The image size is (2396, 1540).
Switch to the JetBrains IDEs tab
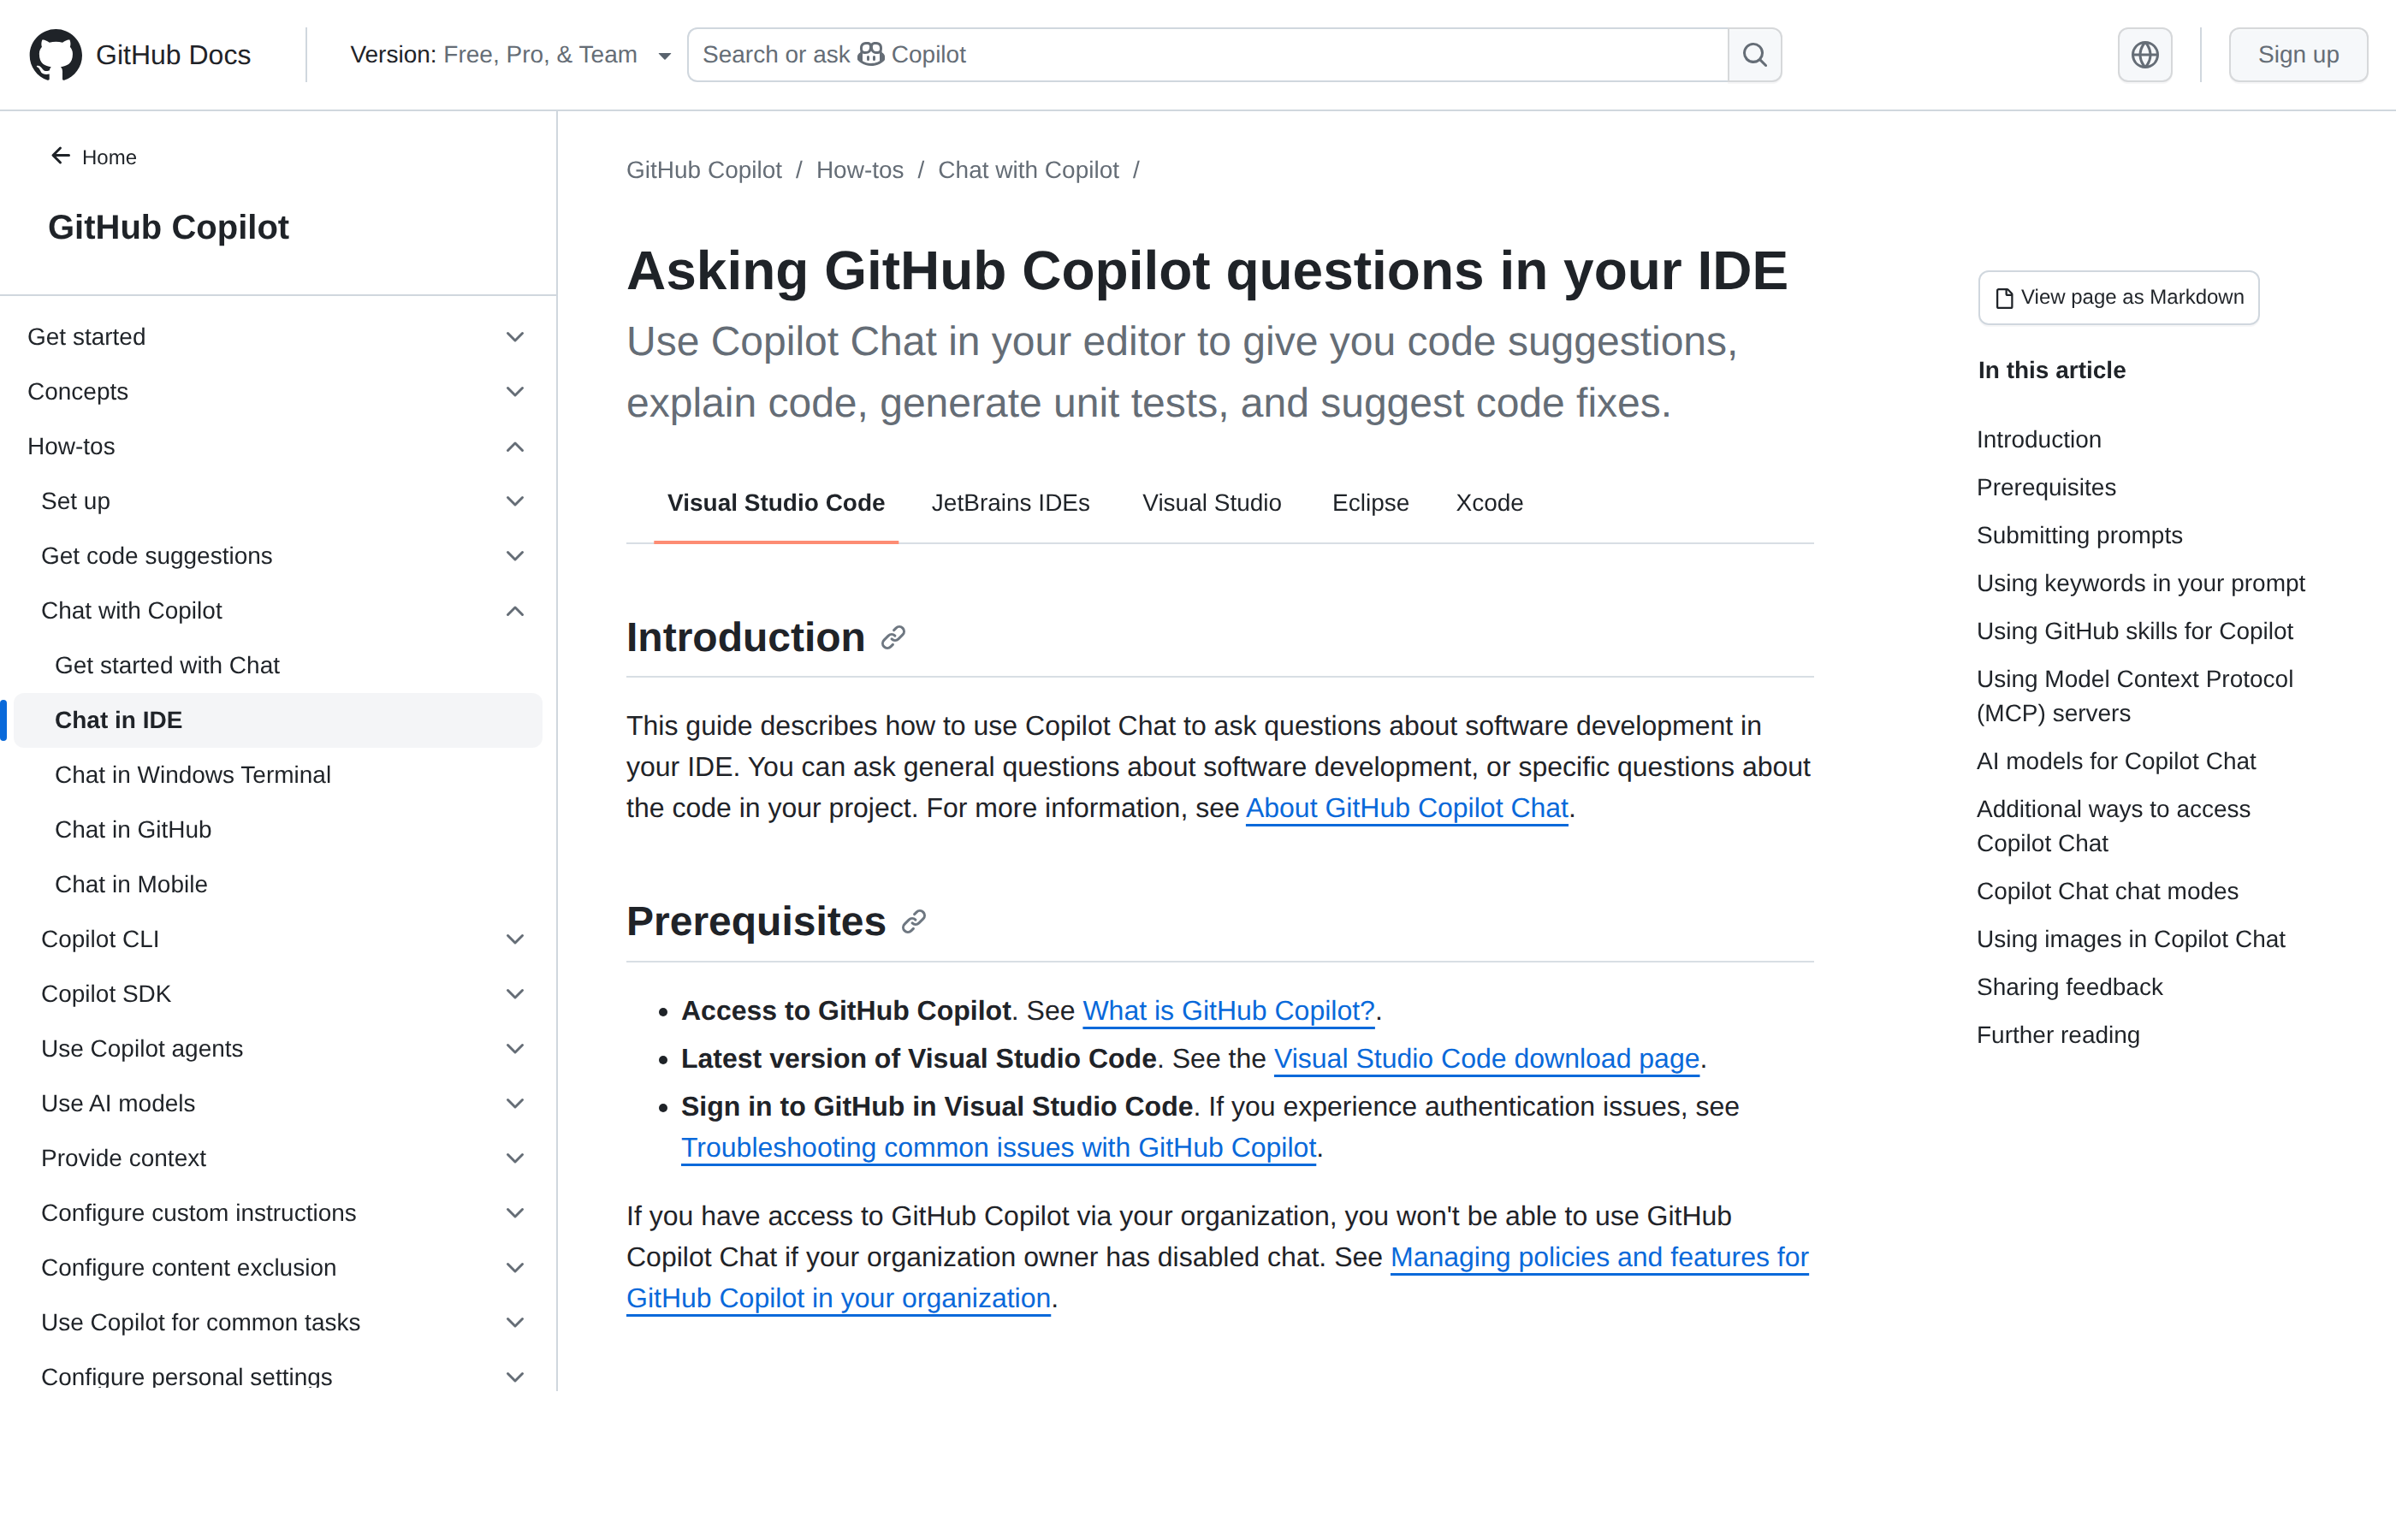pyautogui.click(x=1010, y=503)
